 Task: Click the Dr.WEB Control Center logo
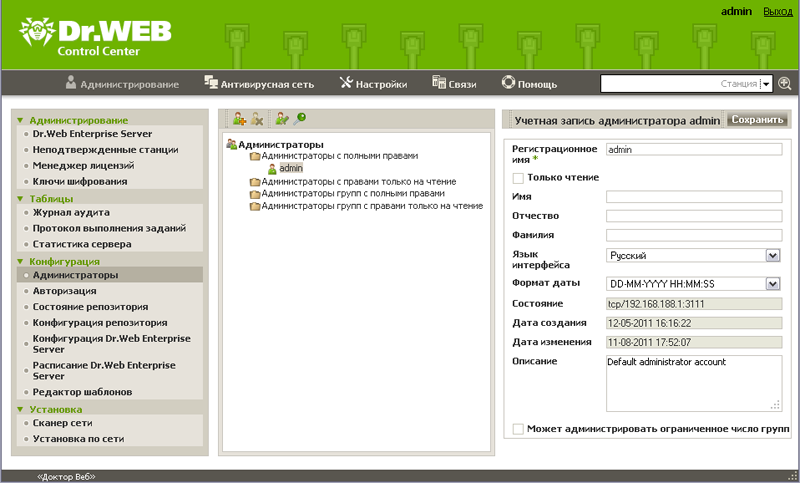(95, 36)
